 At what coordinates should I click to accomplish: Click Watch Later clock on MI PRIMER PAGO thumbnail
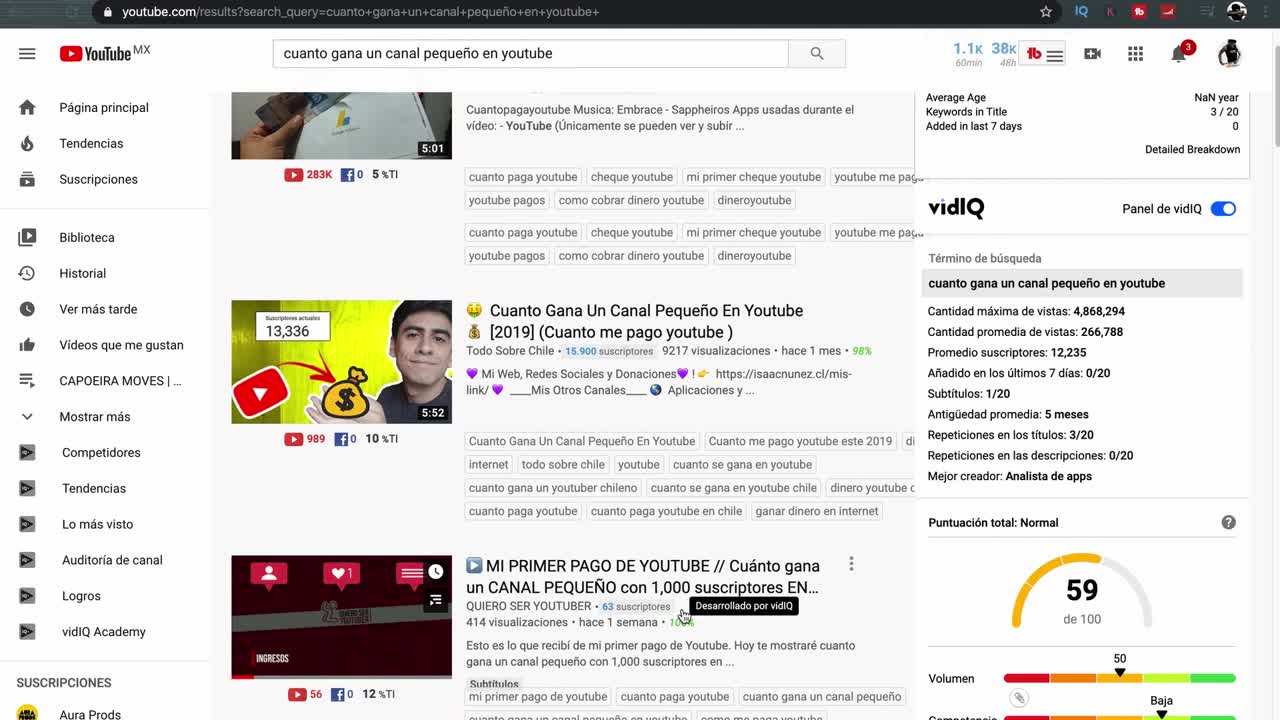coord(436,572)
